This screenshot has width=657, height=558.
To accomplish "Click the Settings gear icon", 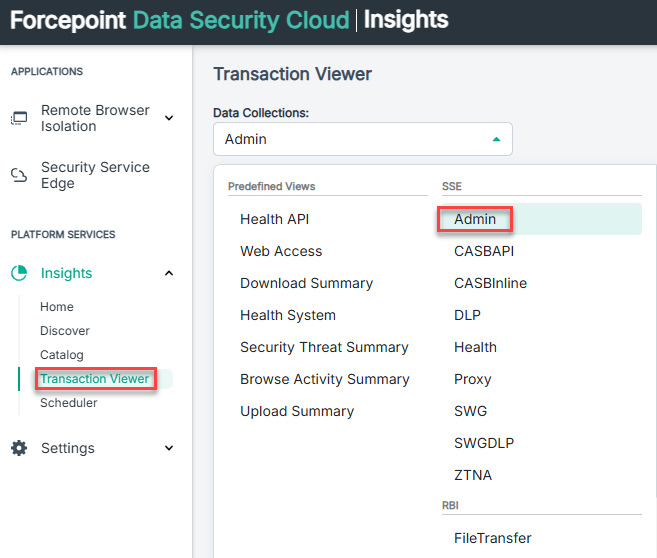I will click(x=19, y=448).
